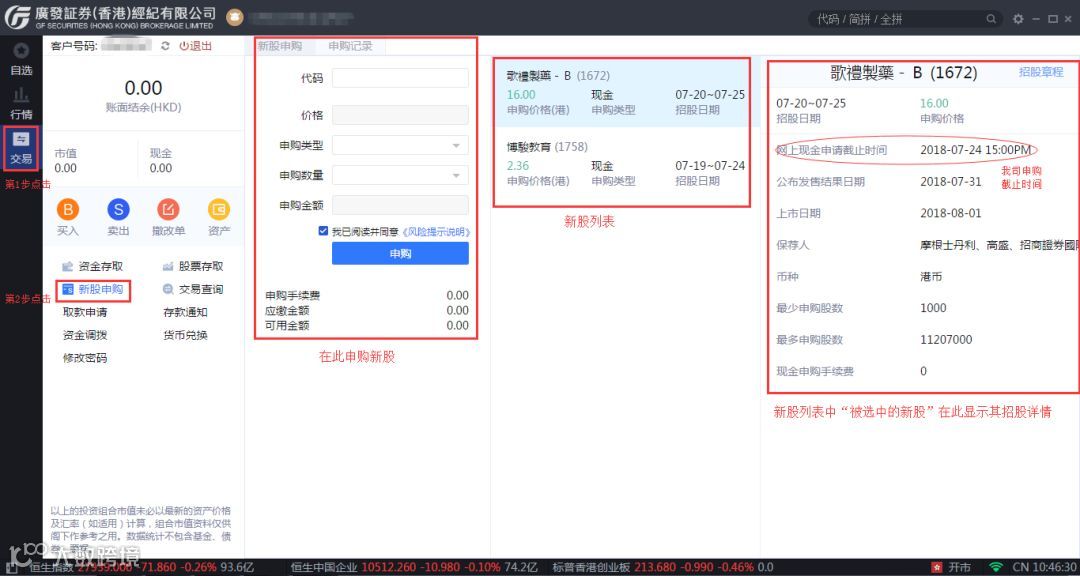Open the 招股章程 prospectus link
The image size is (1080, 576).
pyautogui.click(x=1041, y=72)
